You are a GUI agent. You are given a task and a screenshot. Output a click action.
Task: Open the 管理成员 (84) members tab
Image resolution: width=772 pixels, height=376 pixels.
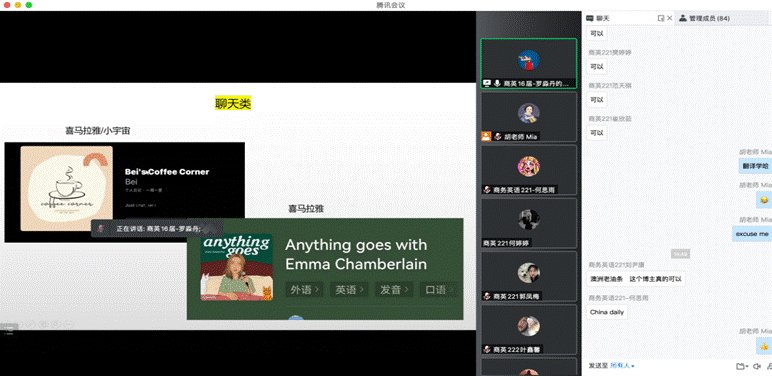pyautogui.click(x=704, y=18)
